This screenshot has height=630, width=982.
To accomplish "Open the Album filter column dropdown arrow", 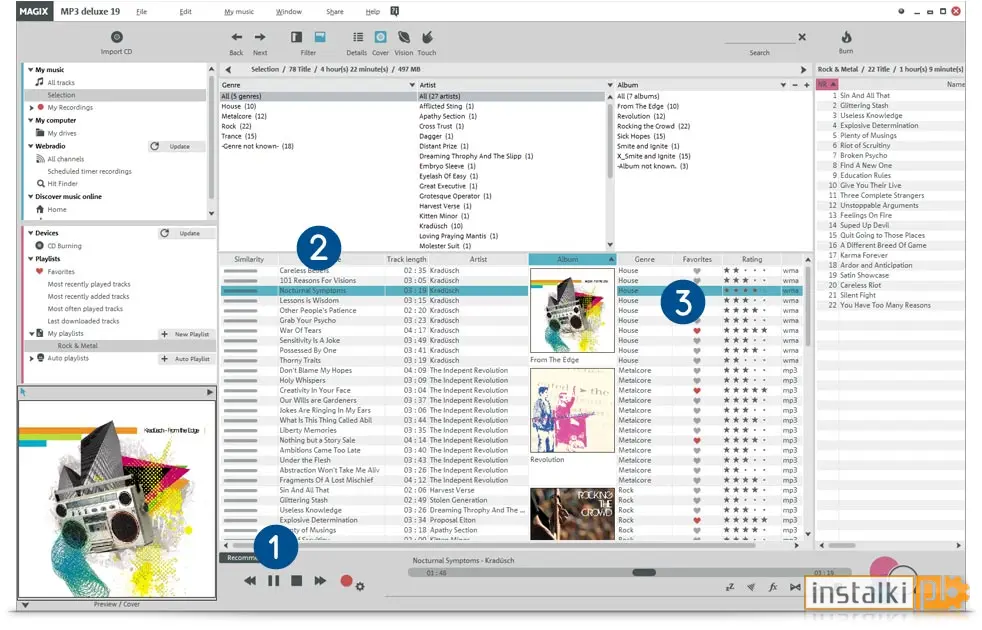I will pyautogui.click(x=783, y=85).
